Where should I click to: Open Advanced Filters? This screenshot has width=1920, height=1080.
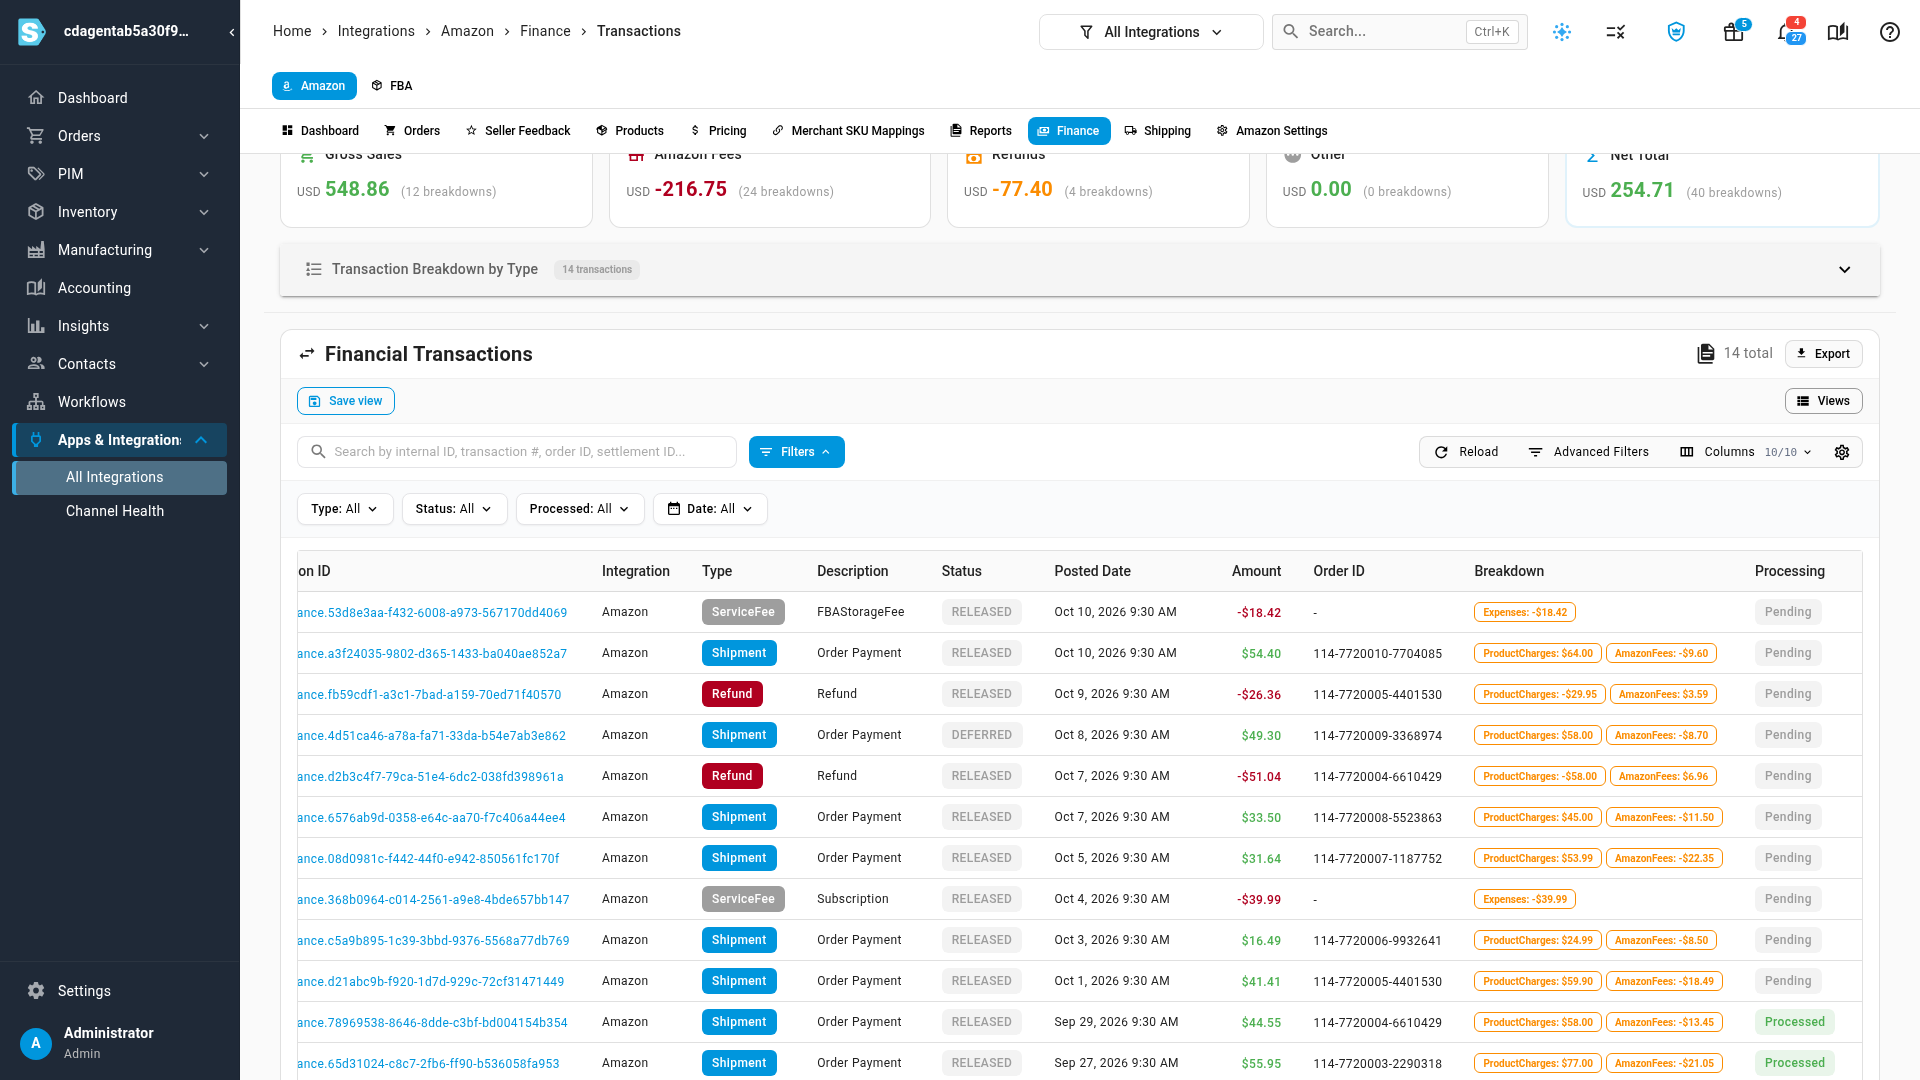pos(1588,452)
